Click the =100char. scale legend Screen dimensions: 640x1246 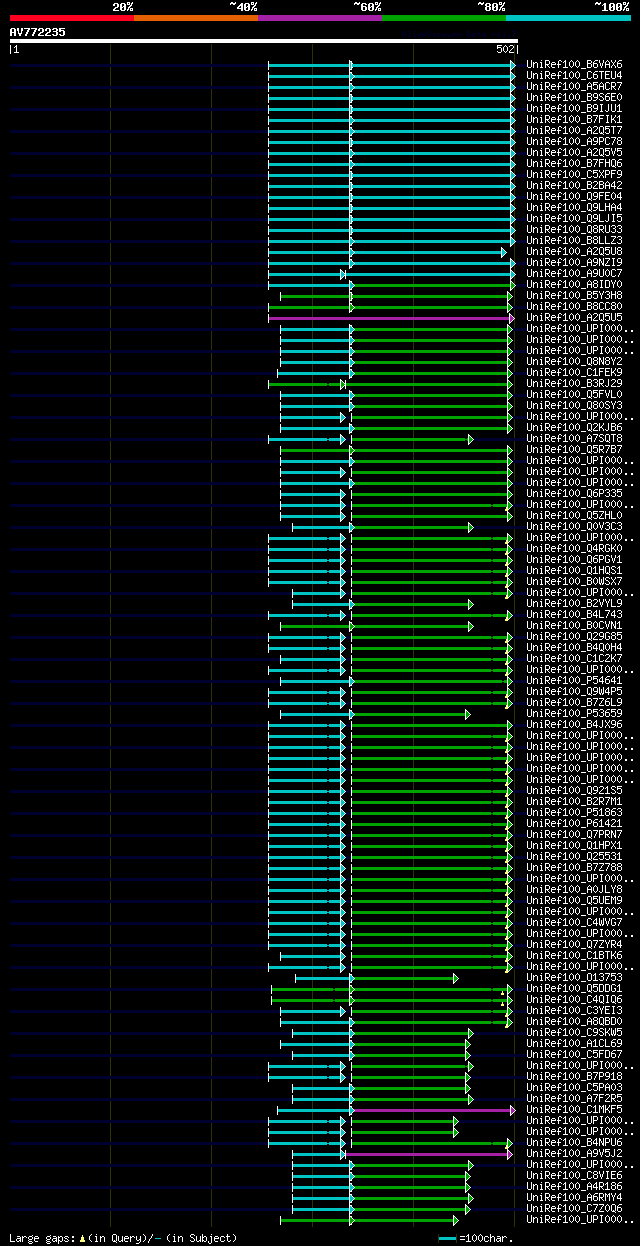(476, 1238)
